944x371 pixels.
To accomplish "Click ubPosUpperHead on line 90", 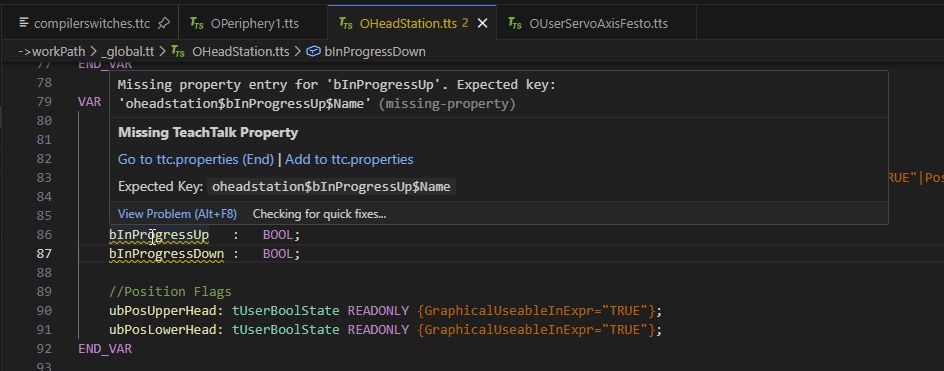I will click(163, 311).
